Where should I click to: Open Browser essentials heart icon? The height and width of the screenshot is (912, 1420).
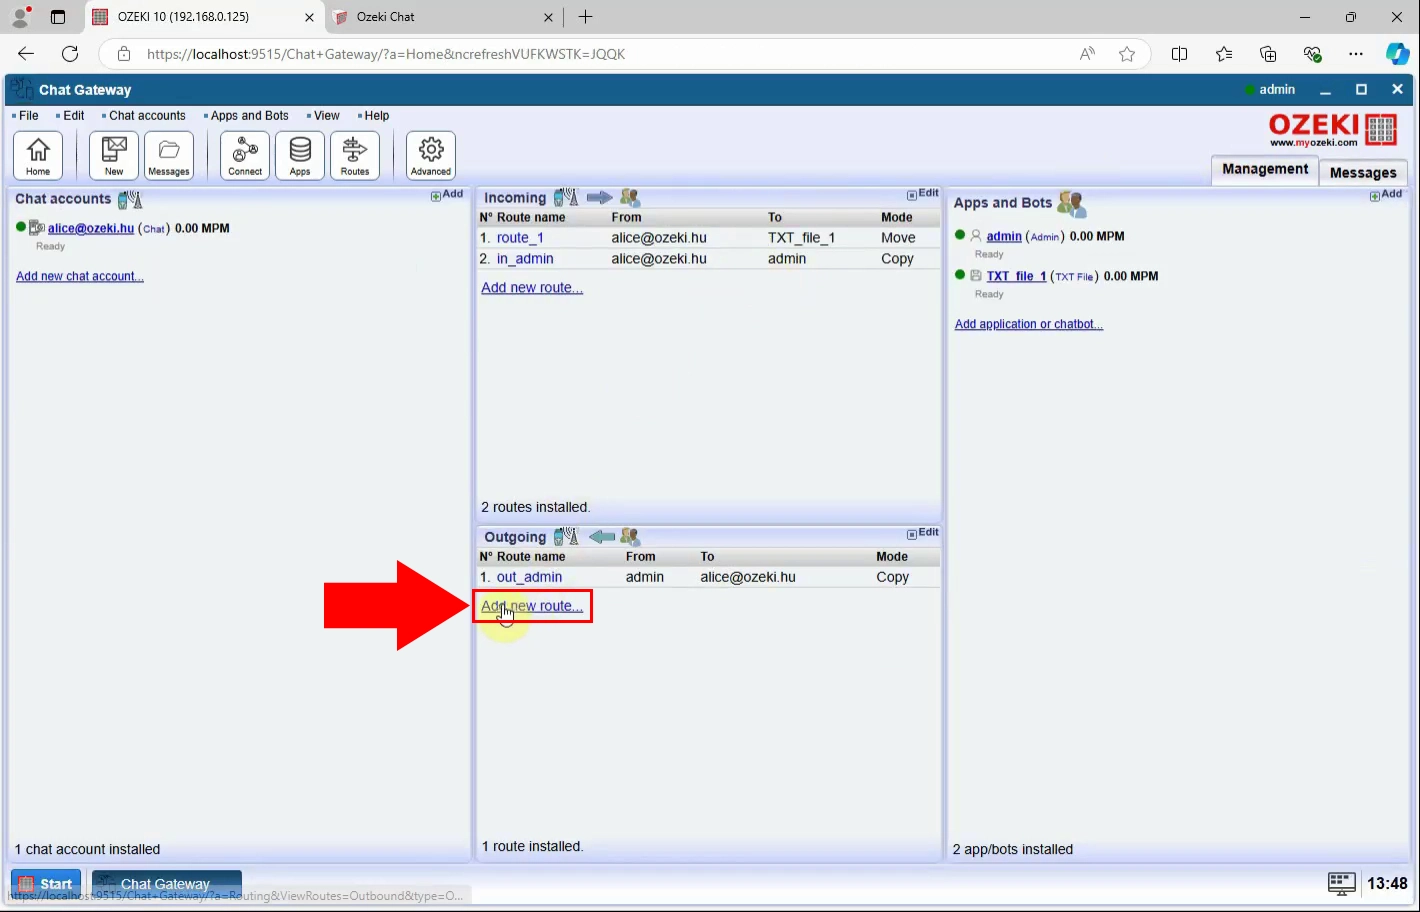1312,54
